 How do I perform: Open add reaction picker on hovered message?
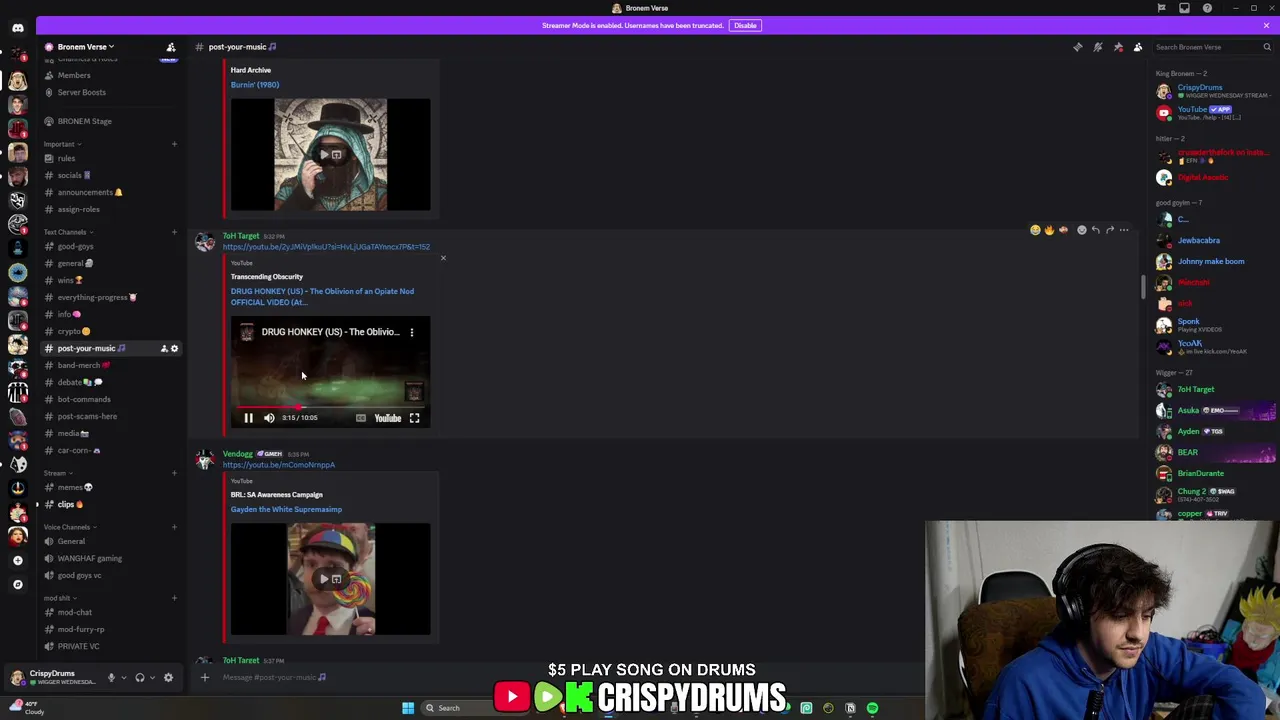tap(1081, 230)
